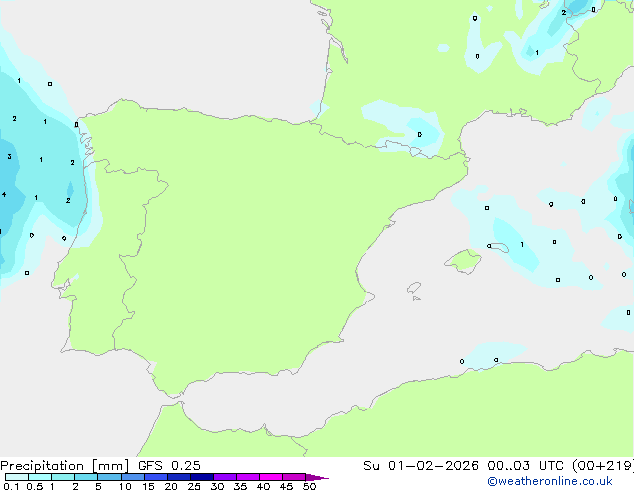Click the "0.1" legend scale label
634x490 pixels.
pyautogui.click(x=11, y=486)
